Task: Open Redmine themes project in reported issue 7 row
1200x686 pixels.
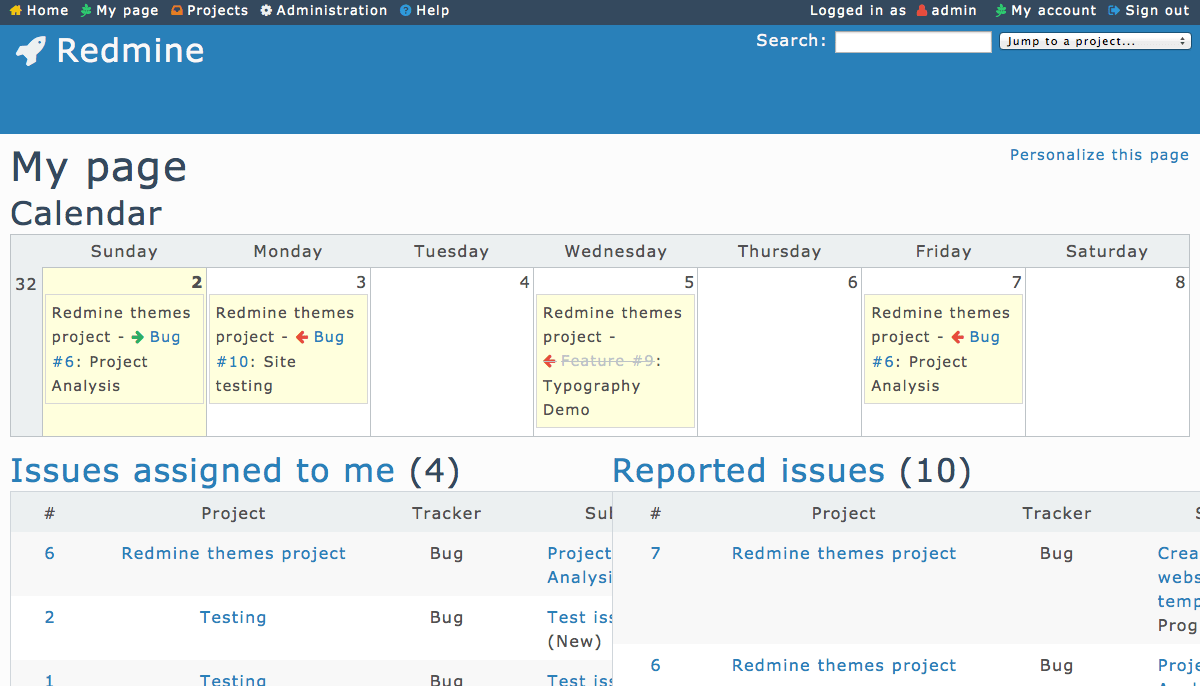Action: (x=844, y=553)
